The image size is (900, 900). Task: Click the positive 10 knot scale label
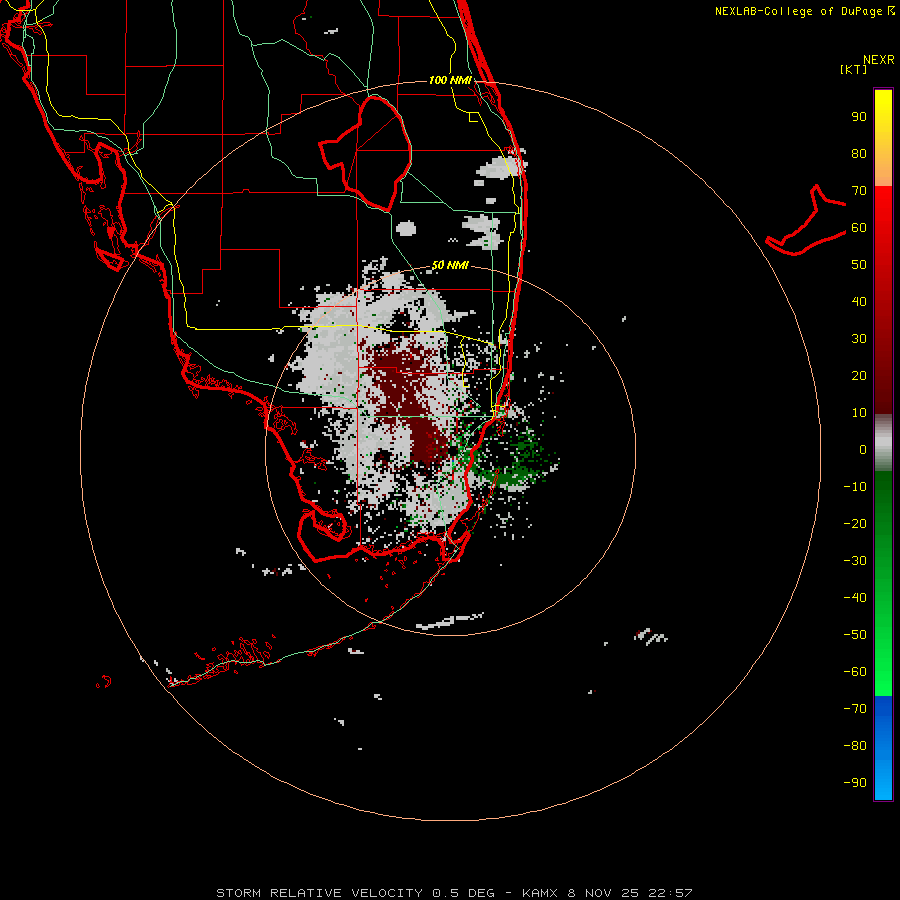859,413
